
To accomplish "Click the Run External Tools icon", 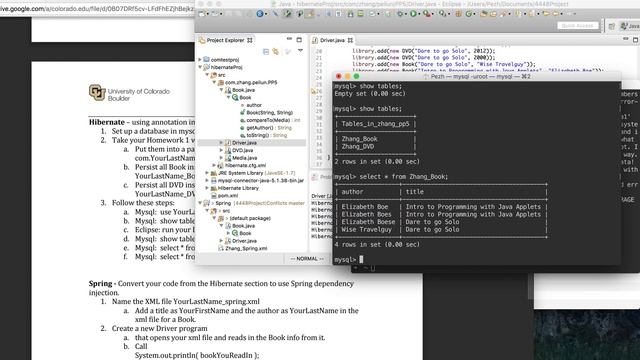I will (x=427, y=14).
